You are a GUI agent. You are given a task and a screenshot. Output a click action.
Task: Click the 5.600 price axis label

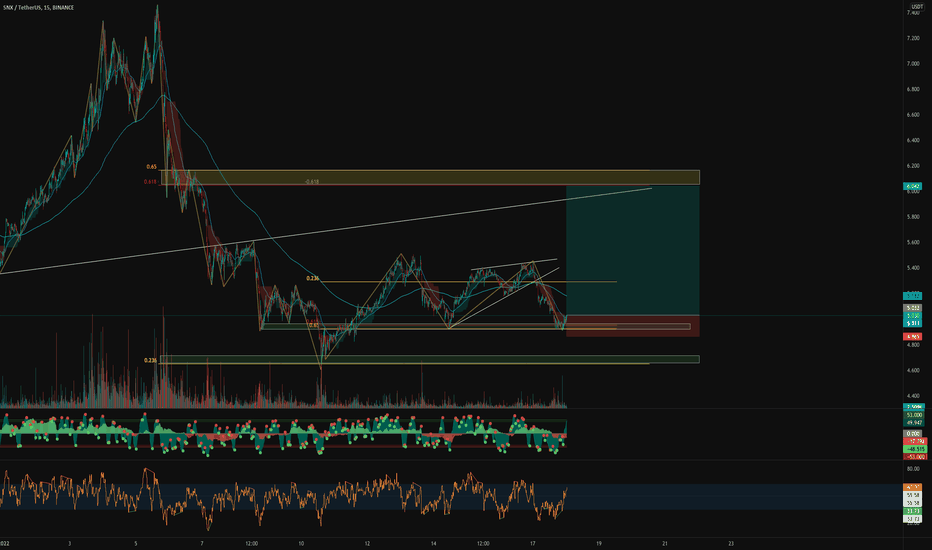913,243
